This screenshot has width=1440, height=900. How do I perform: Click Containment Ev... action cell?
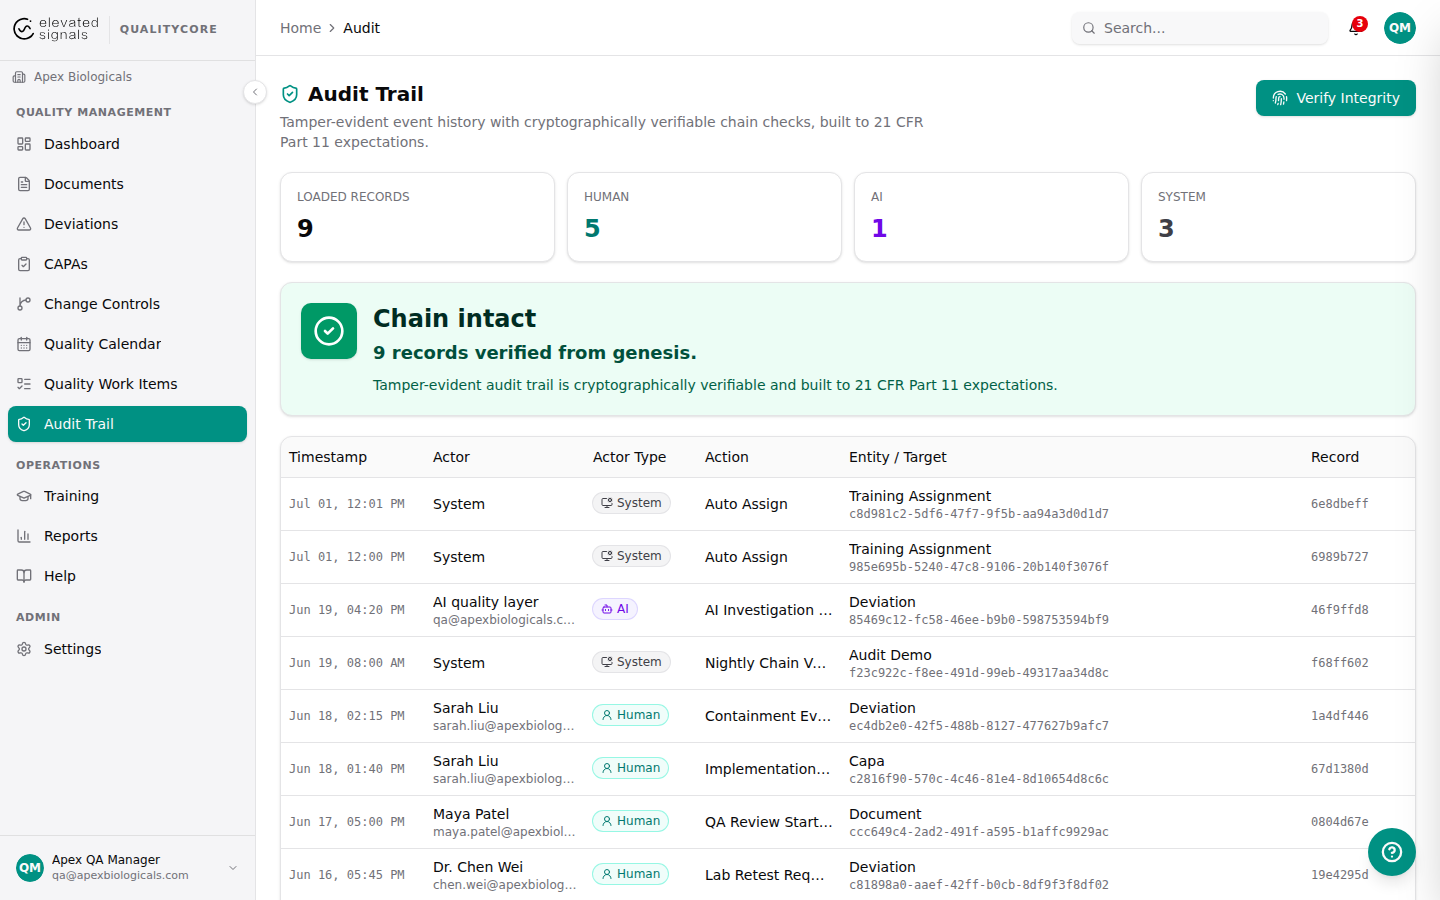[768, 716]
